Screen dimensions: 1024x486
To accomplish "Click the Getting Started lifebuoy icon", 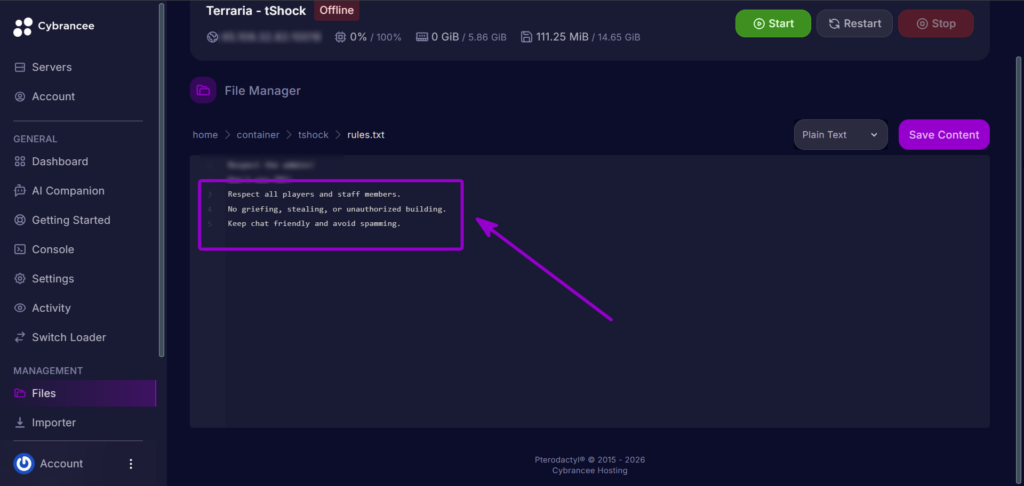I will point(20,220).
